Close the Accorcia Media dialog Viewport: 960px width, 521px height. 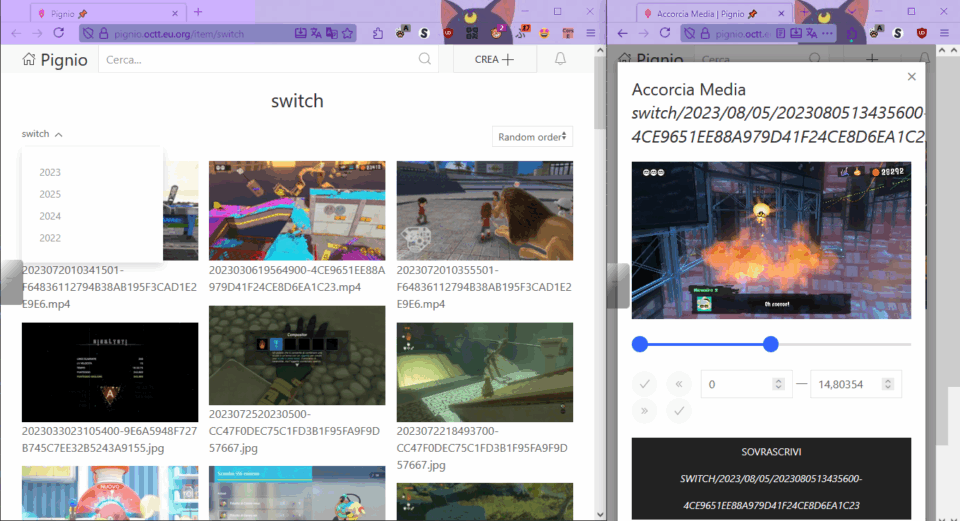[x=911, y=77]
